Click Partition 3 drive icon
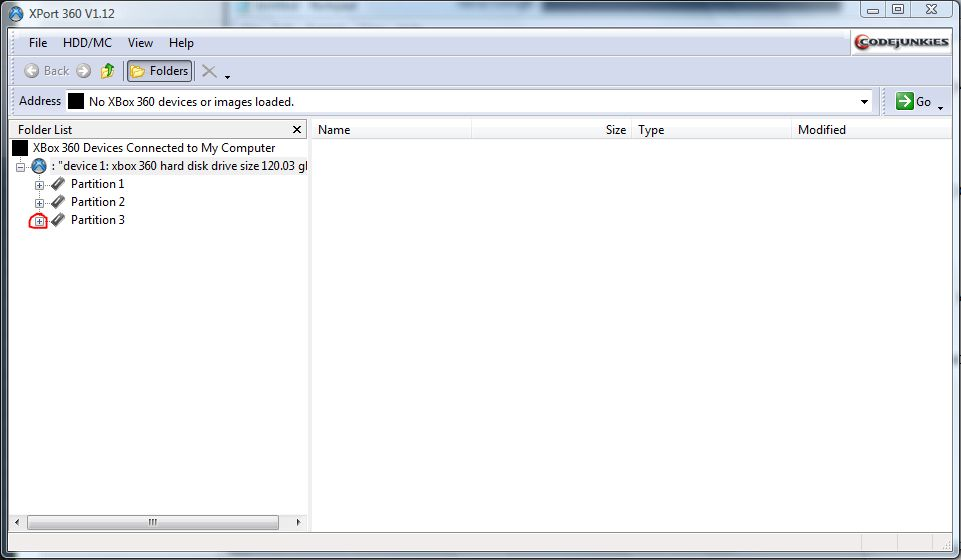961x560 pixels. (58, 220)
